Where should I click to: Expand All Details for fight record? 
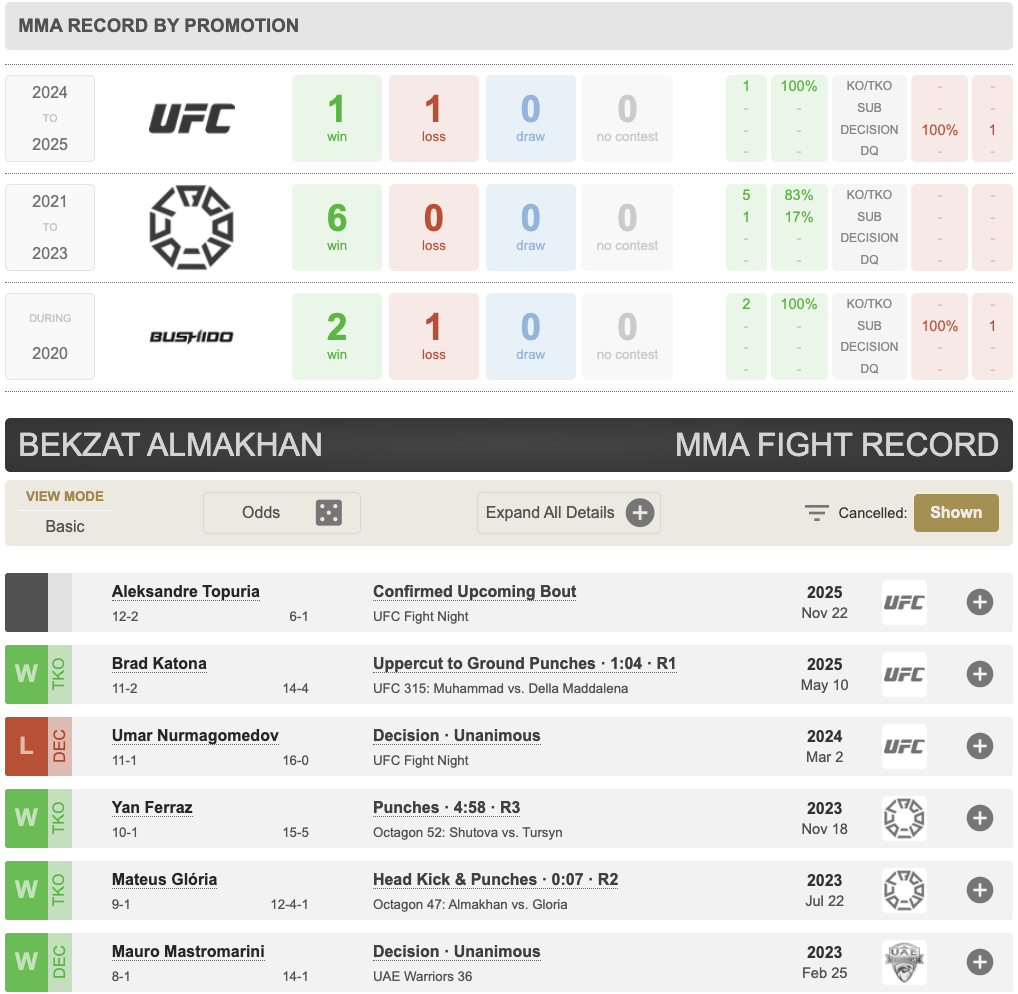568,513
